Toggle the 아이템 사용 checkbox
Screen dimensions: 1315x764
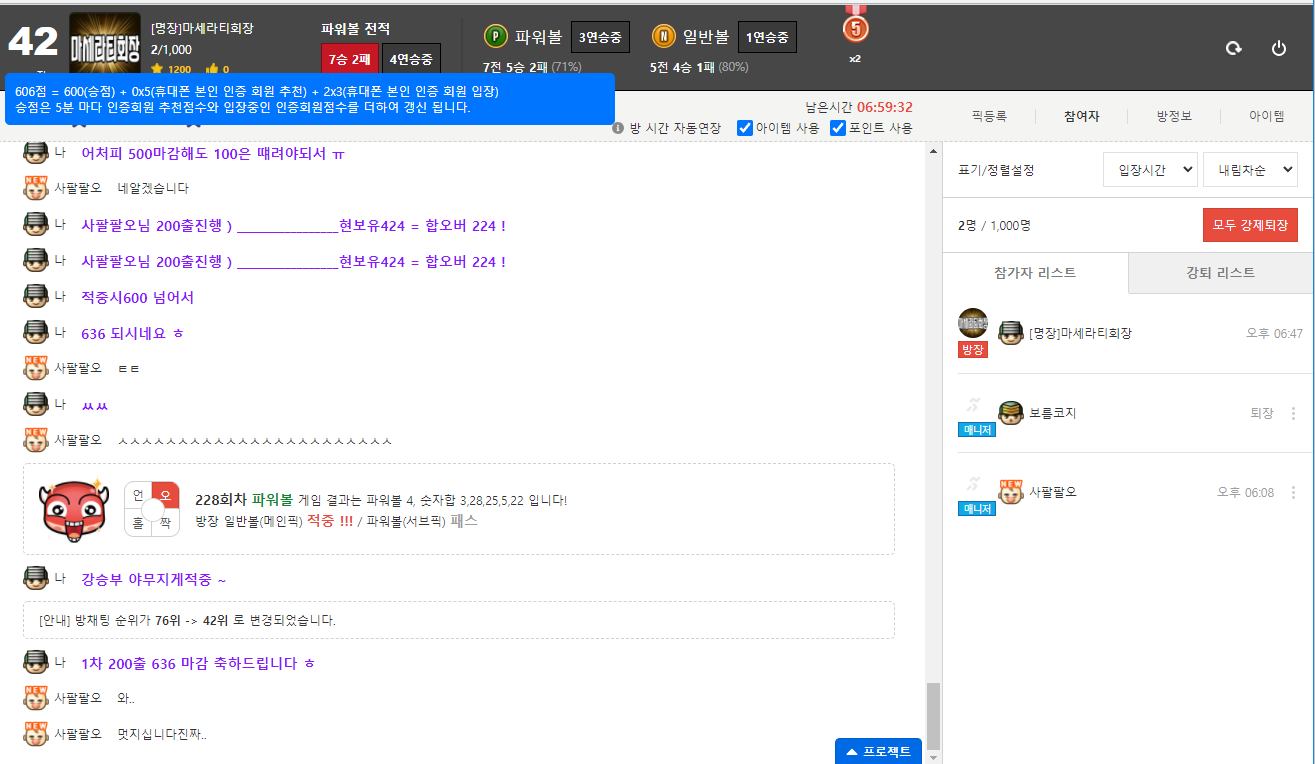(x=744, y=128)
